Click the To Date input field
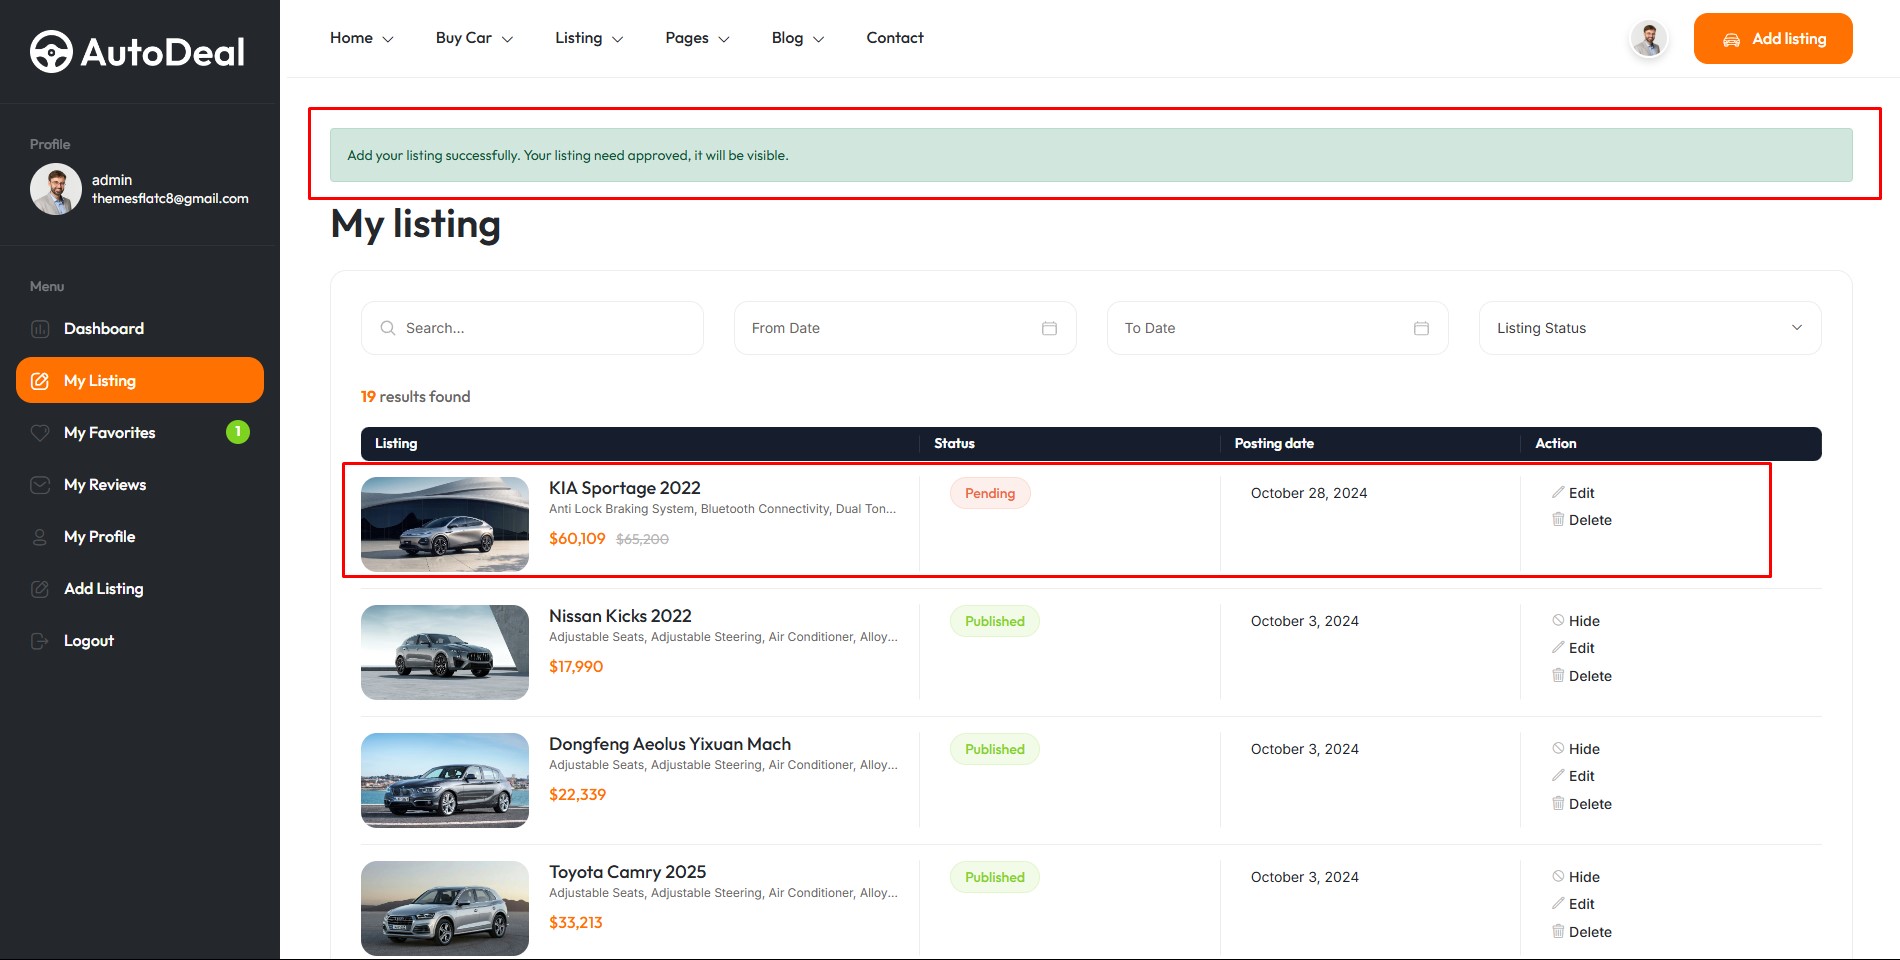Image resolution: width=1900 pixels, height=960 pixels. [x=1277, y=328]
